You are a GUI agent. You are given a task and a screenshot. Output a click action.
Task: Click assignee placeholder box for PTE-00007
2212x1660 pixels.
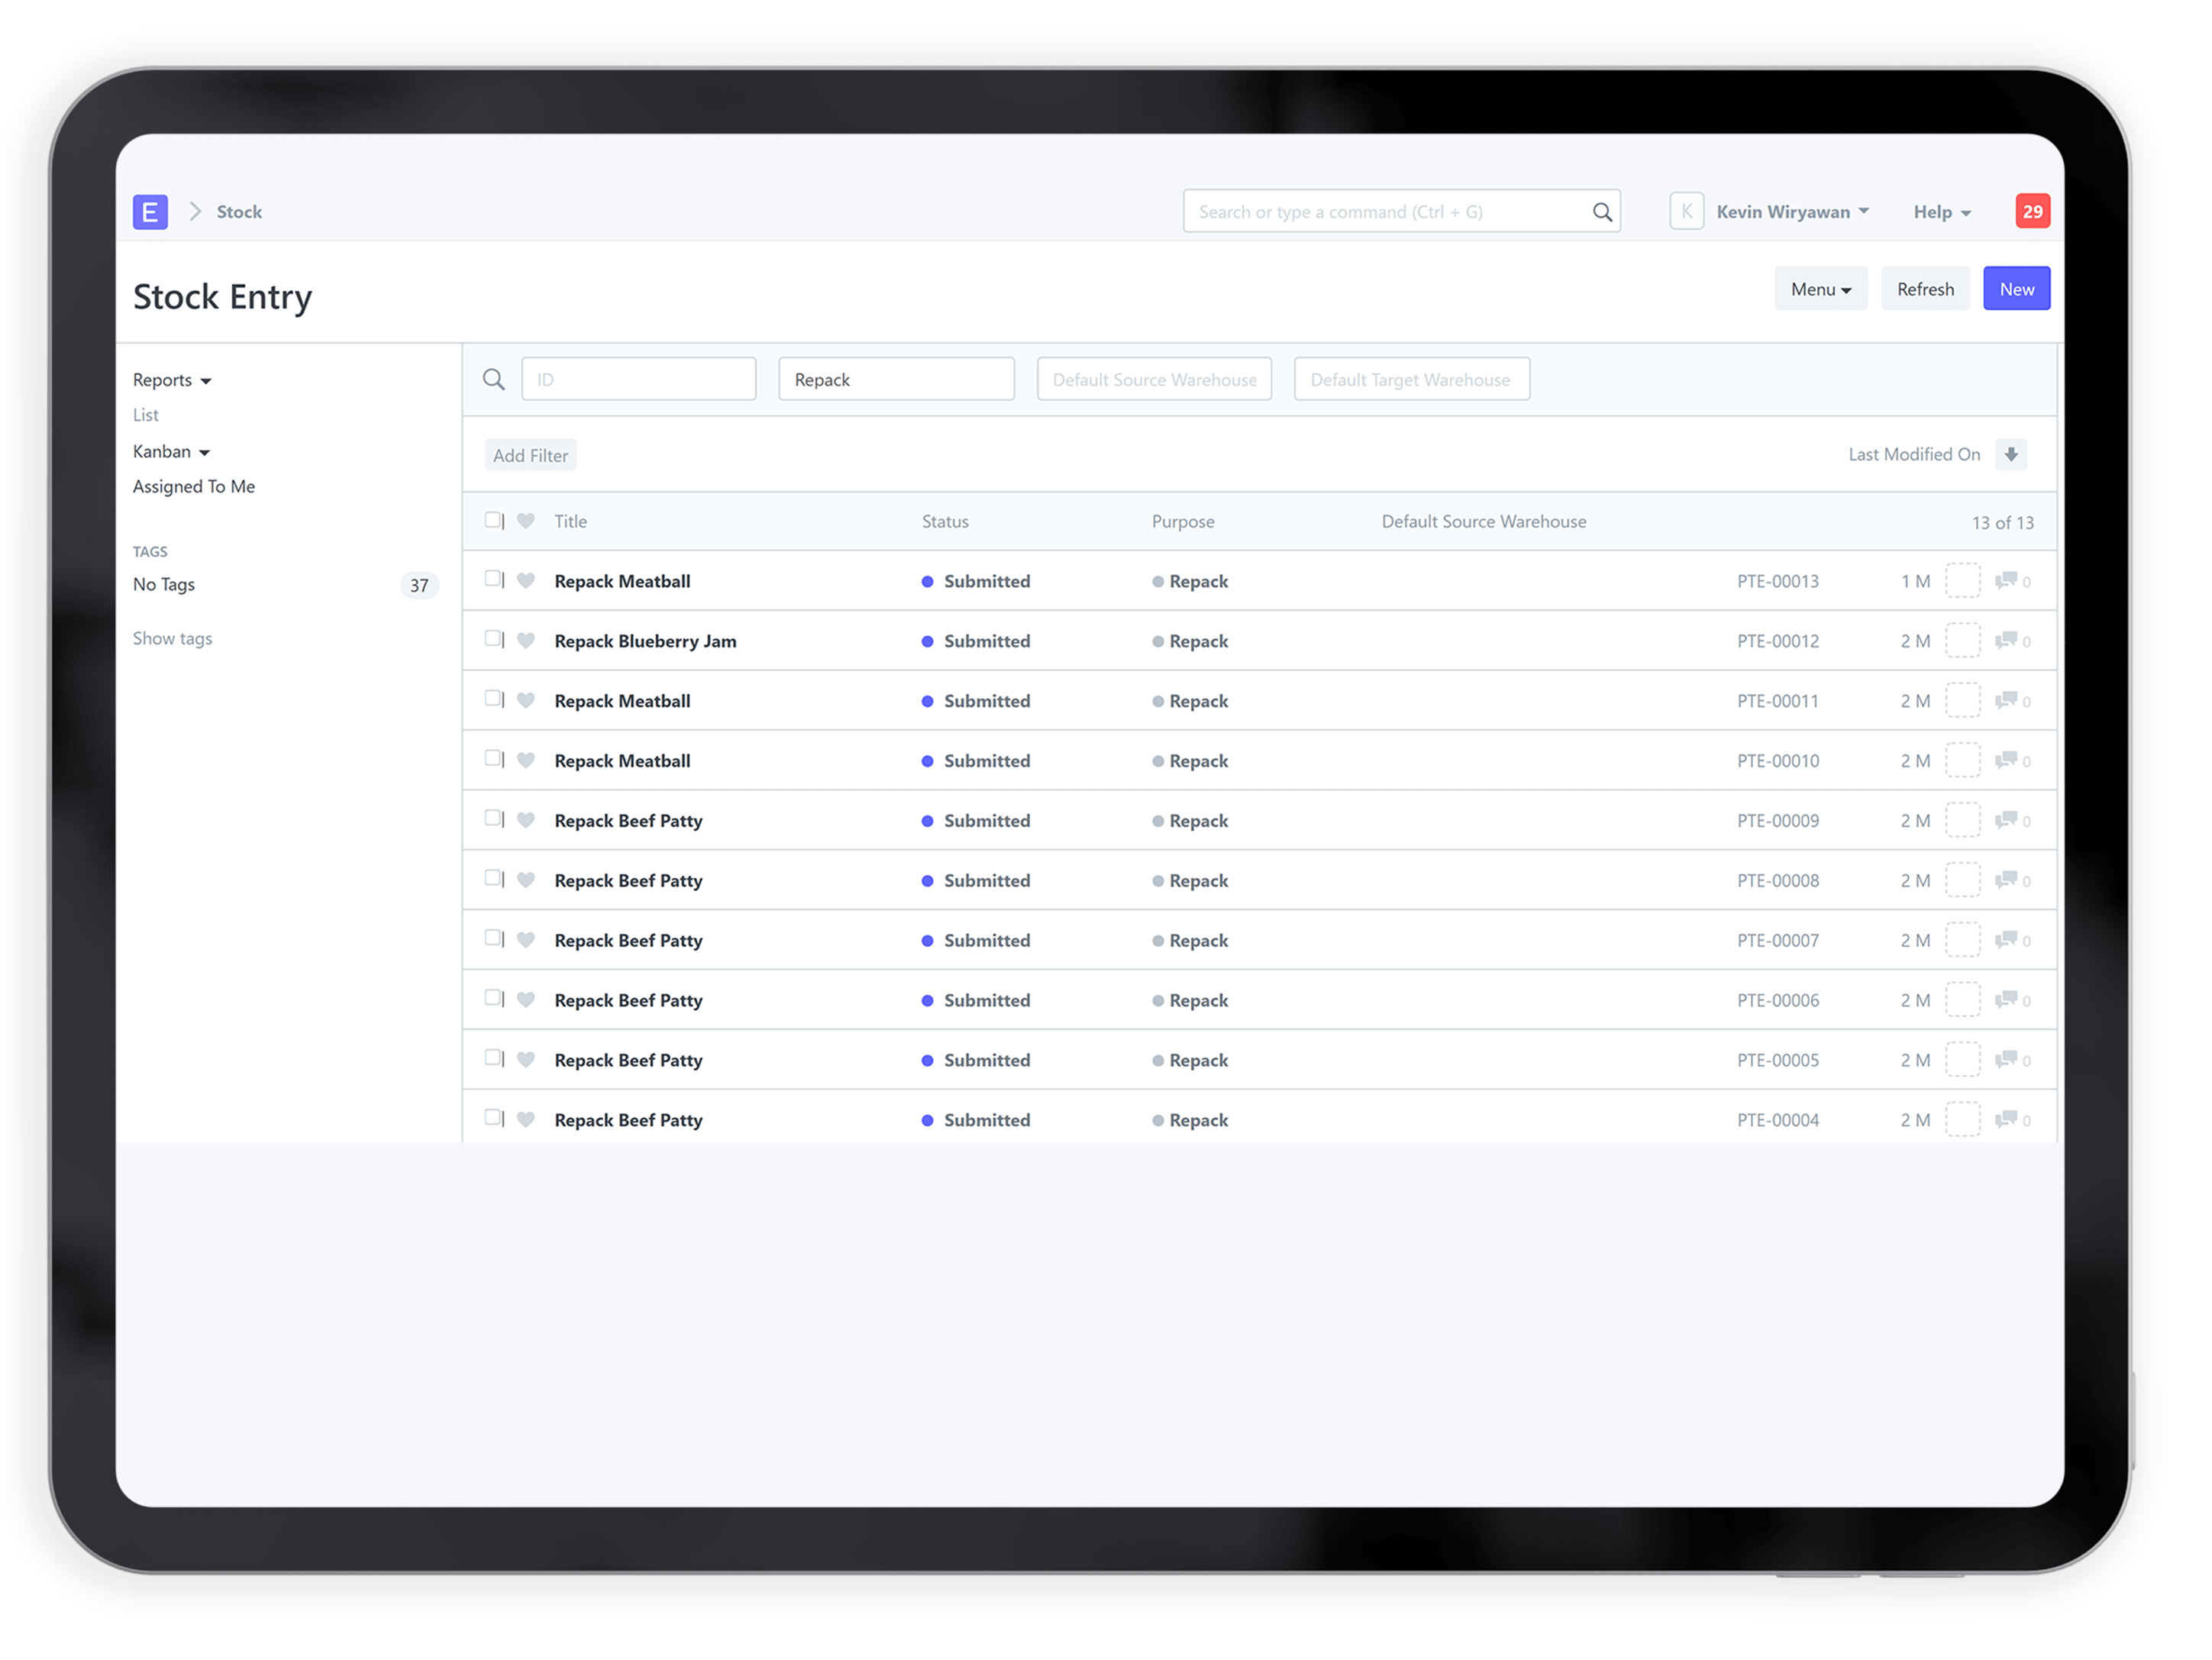point(1962,941)
